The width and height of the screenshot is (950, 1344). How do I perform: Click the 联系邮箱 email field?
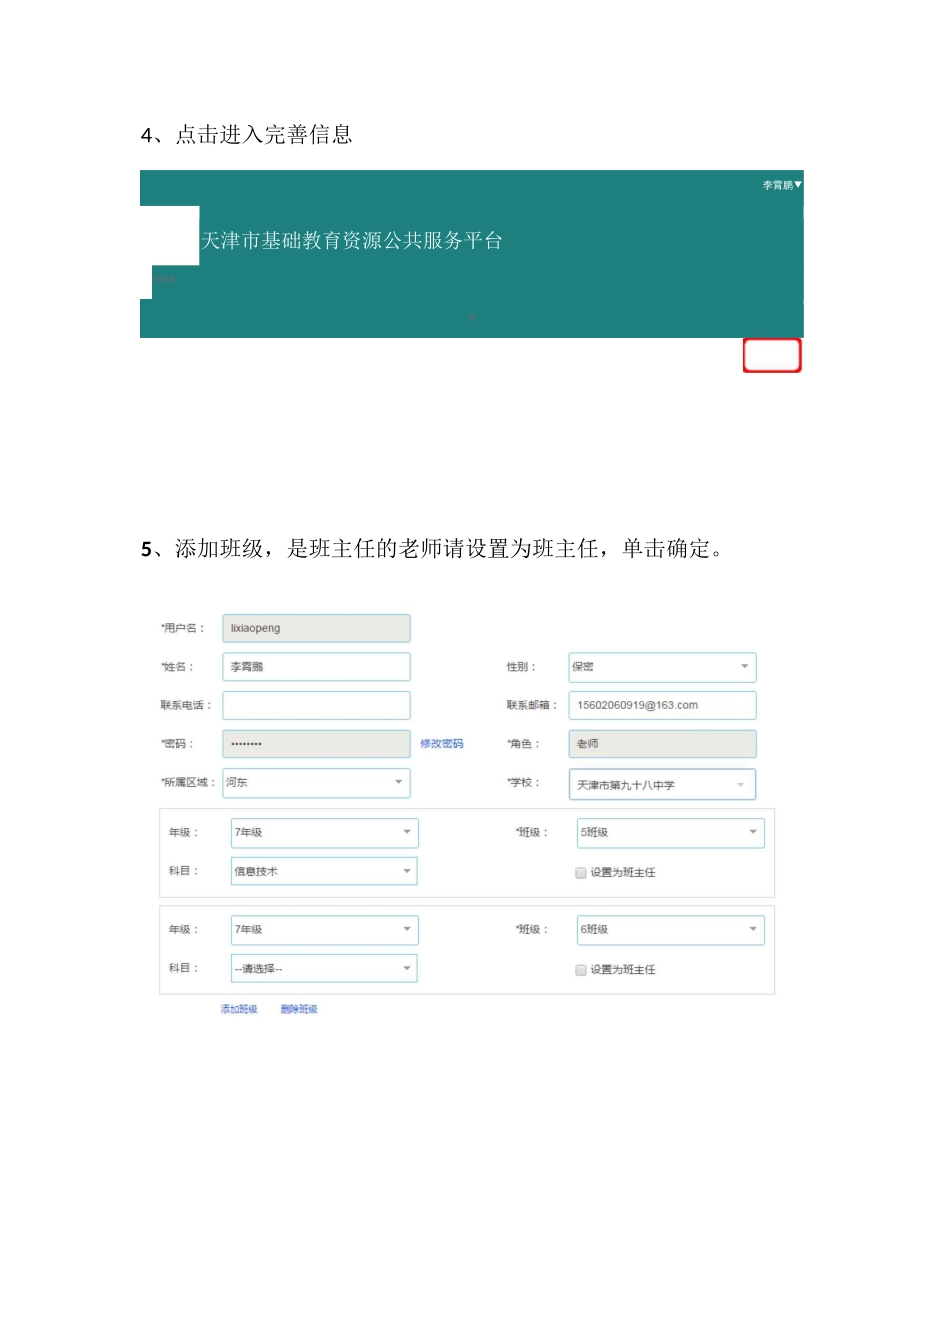pyautogui.click(x=662, y=705)
